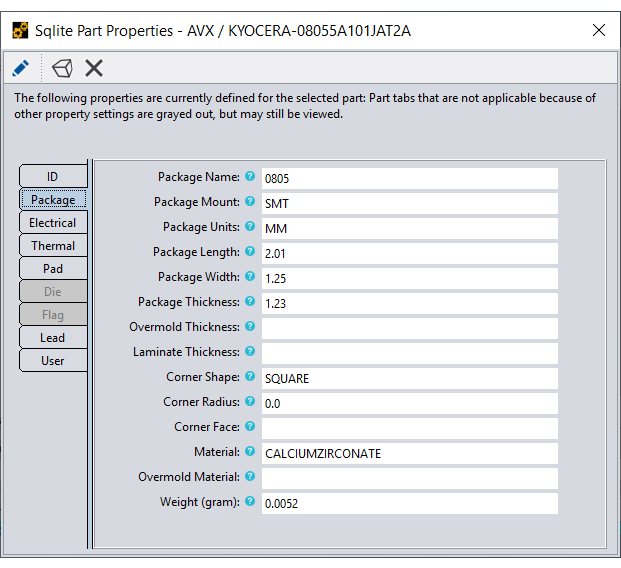
Task: Click the 3D box view icon
Action: [x=62, y=68]
